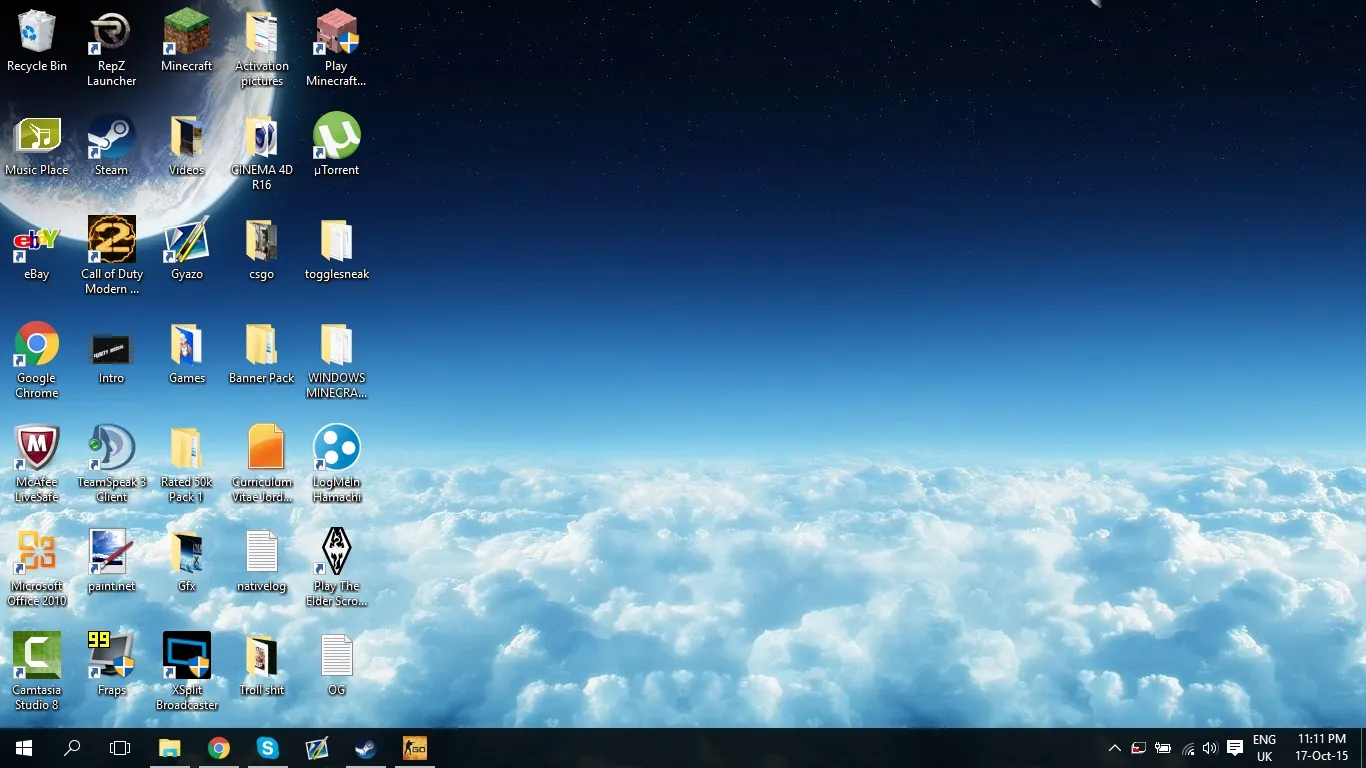Open Task View from the taskbar
The width and height of the screenshot is (1366, 768).
(120, 748)
